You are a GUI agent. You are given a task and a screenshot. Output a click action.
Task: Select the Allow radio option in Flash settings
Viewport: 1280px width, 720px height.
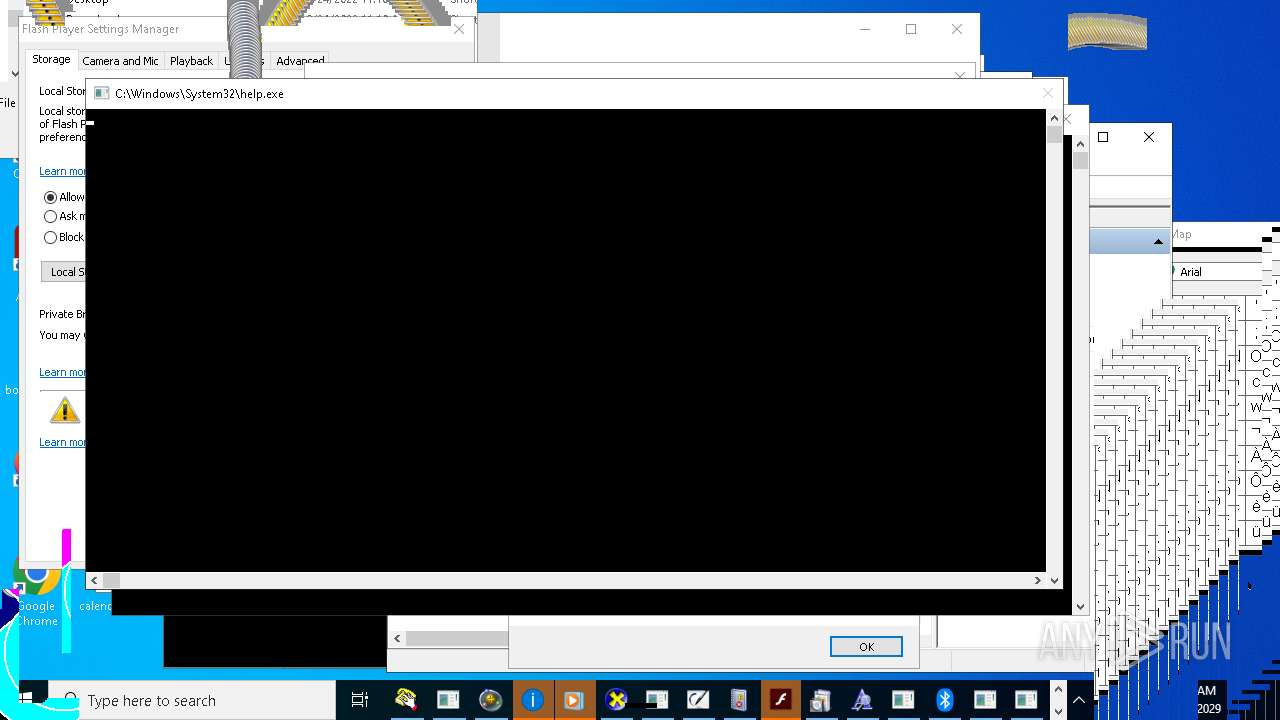pos(50,197)
